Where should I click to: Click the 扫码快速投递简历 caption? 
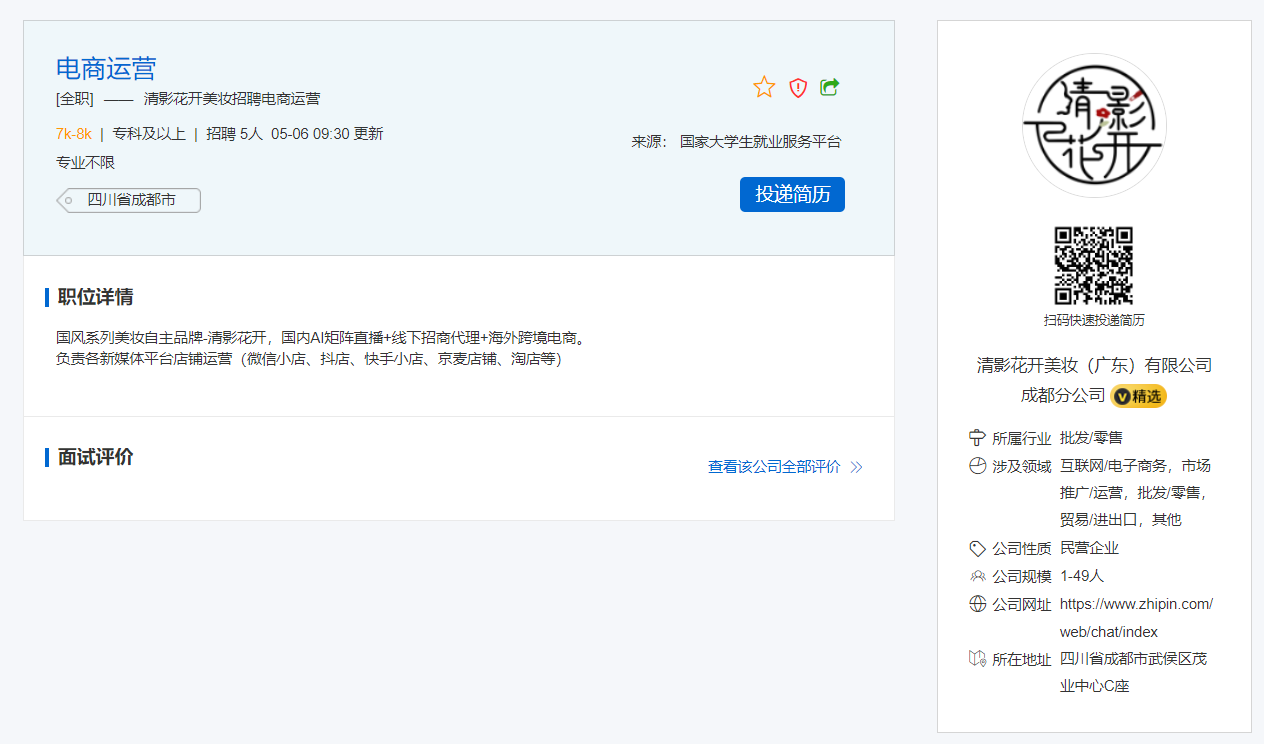tap(1094, 320)
